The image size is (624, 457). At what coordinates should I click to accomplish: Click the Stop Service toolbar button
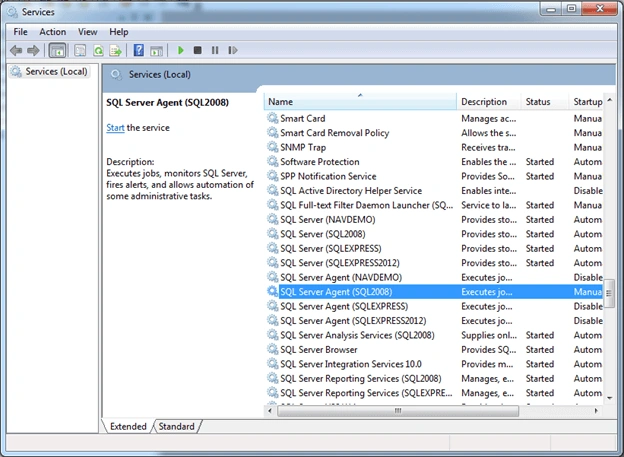pos(197,50)
